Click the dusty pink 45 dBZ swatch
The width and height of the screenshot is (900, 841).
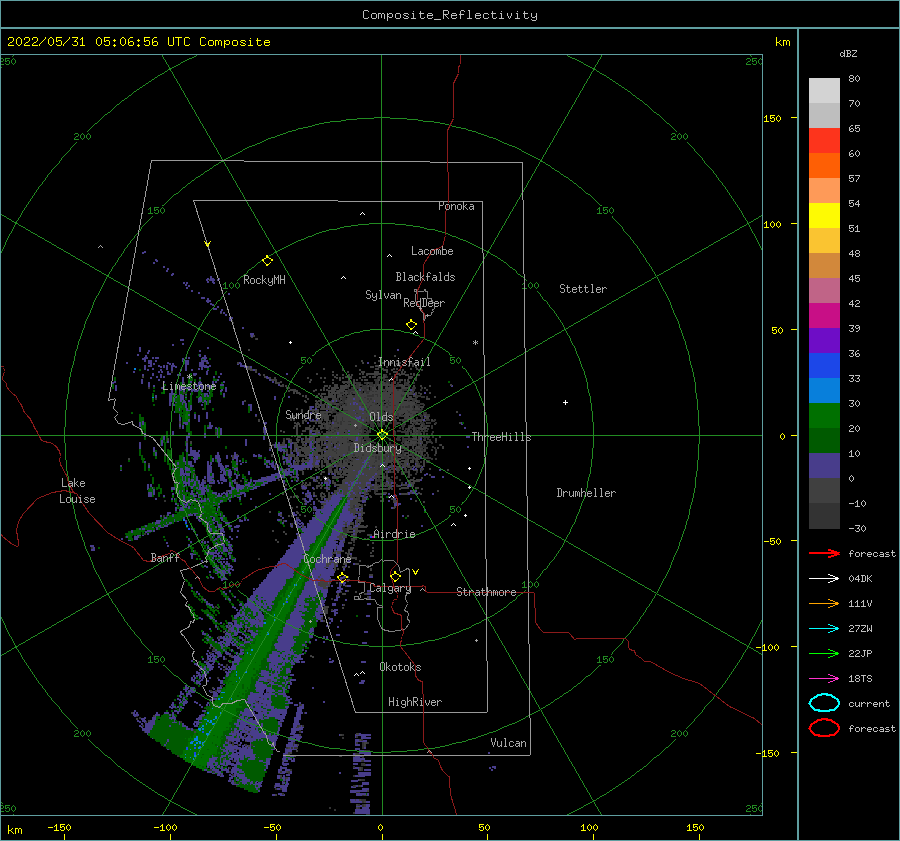(x=824, y=290)
